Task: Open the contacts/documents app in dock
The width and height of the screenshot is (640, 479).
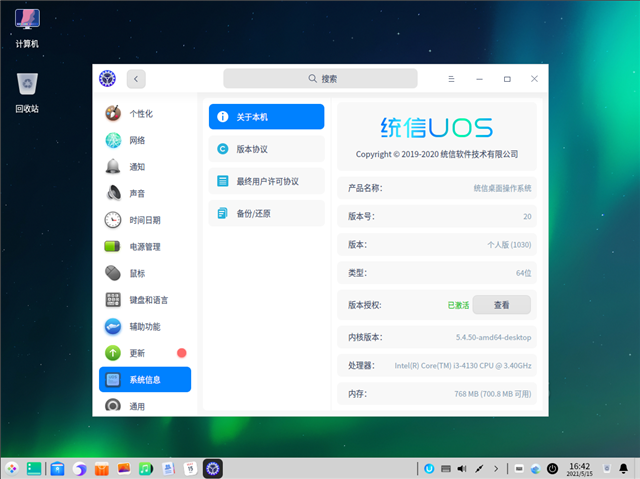Action: pyautogui.click(x=168, y=469)
